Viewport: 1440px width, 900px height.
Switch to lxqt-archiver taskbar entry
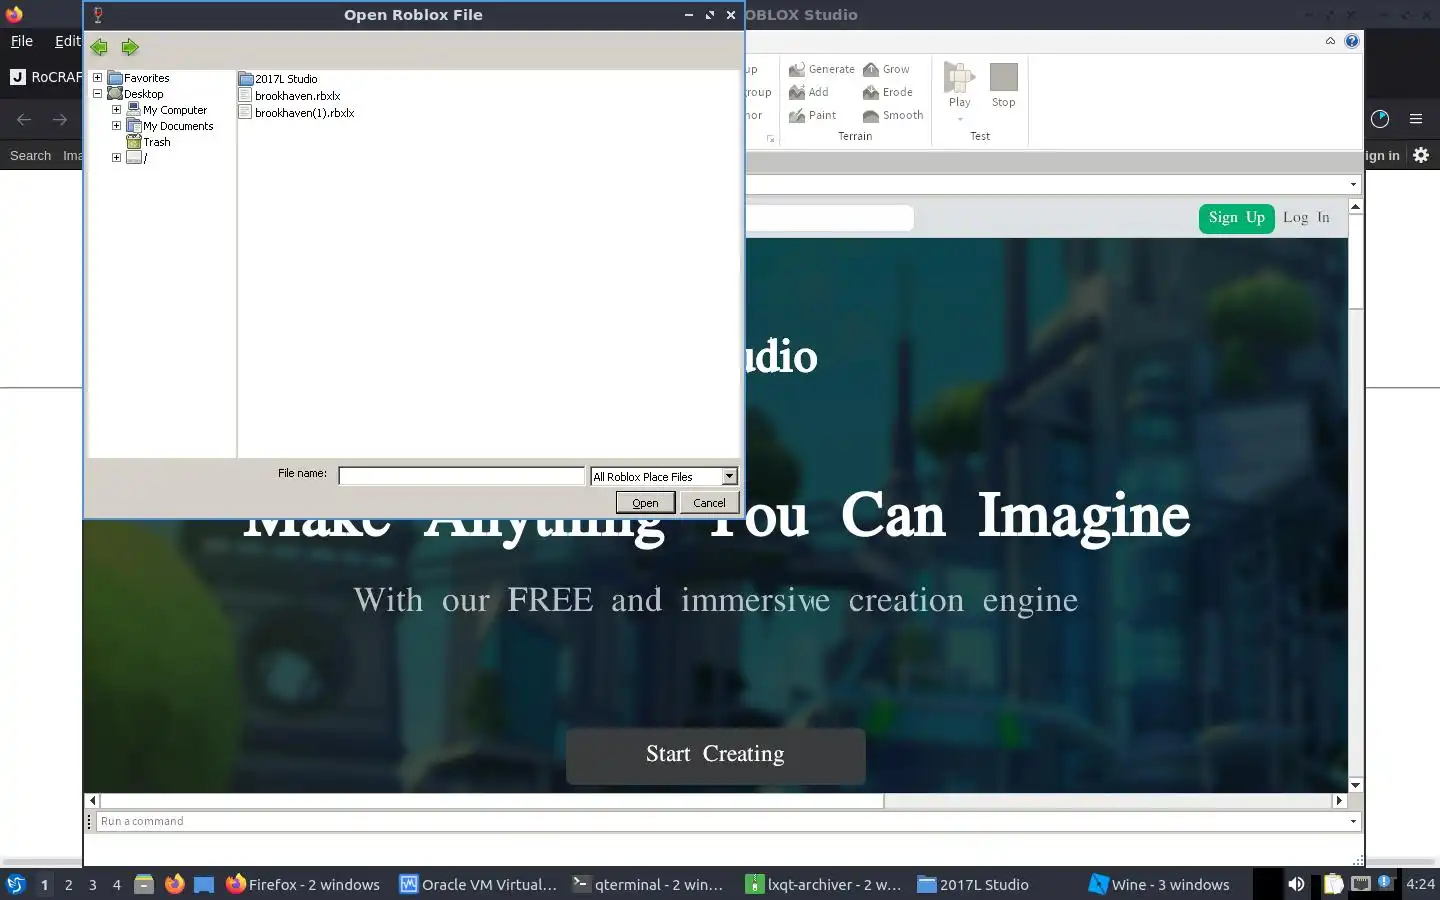823,884
